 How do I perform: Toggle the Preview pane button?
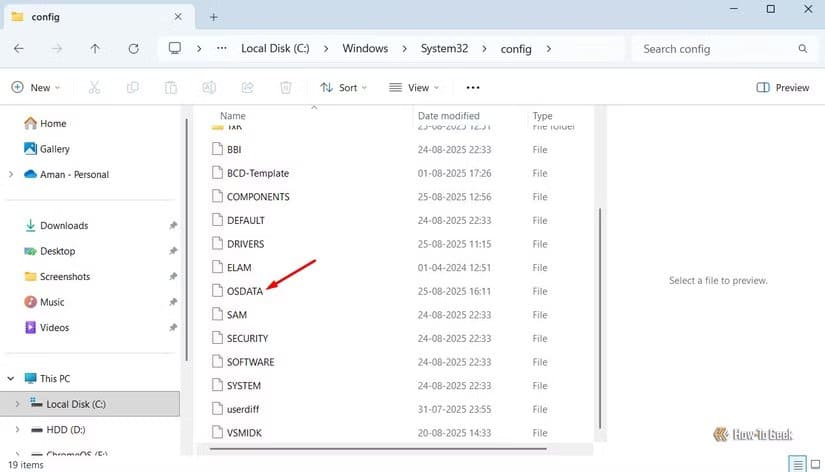[783, 87]
